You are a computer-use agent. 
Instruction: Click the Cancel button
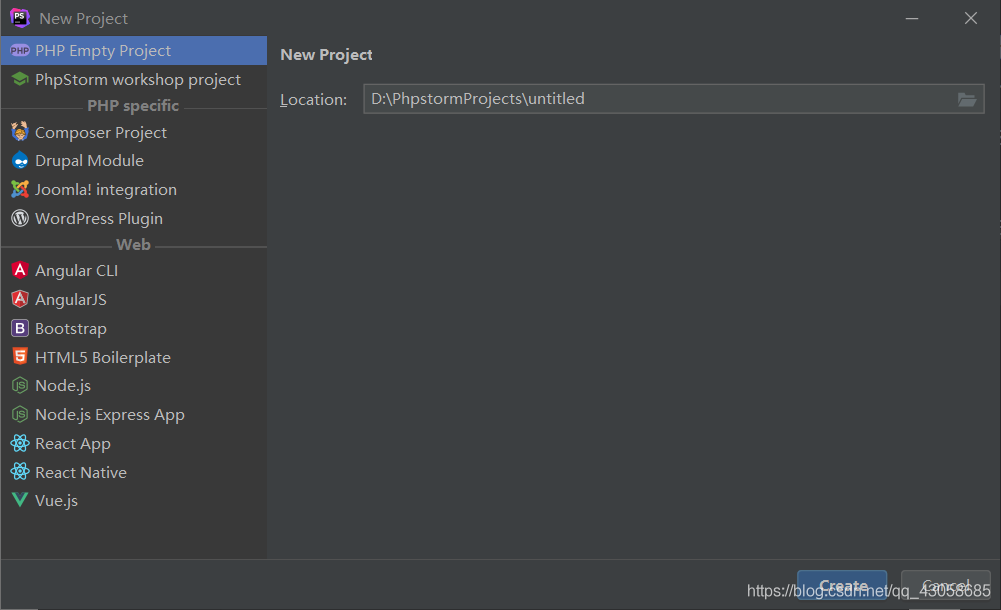945,585
